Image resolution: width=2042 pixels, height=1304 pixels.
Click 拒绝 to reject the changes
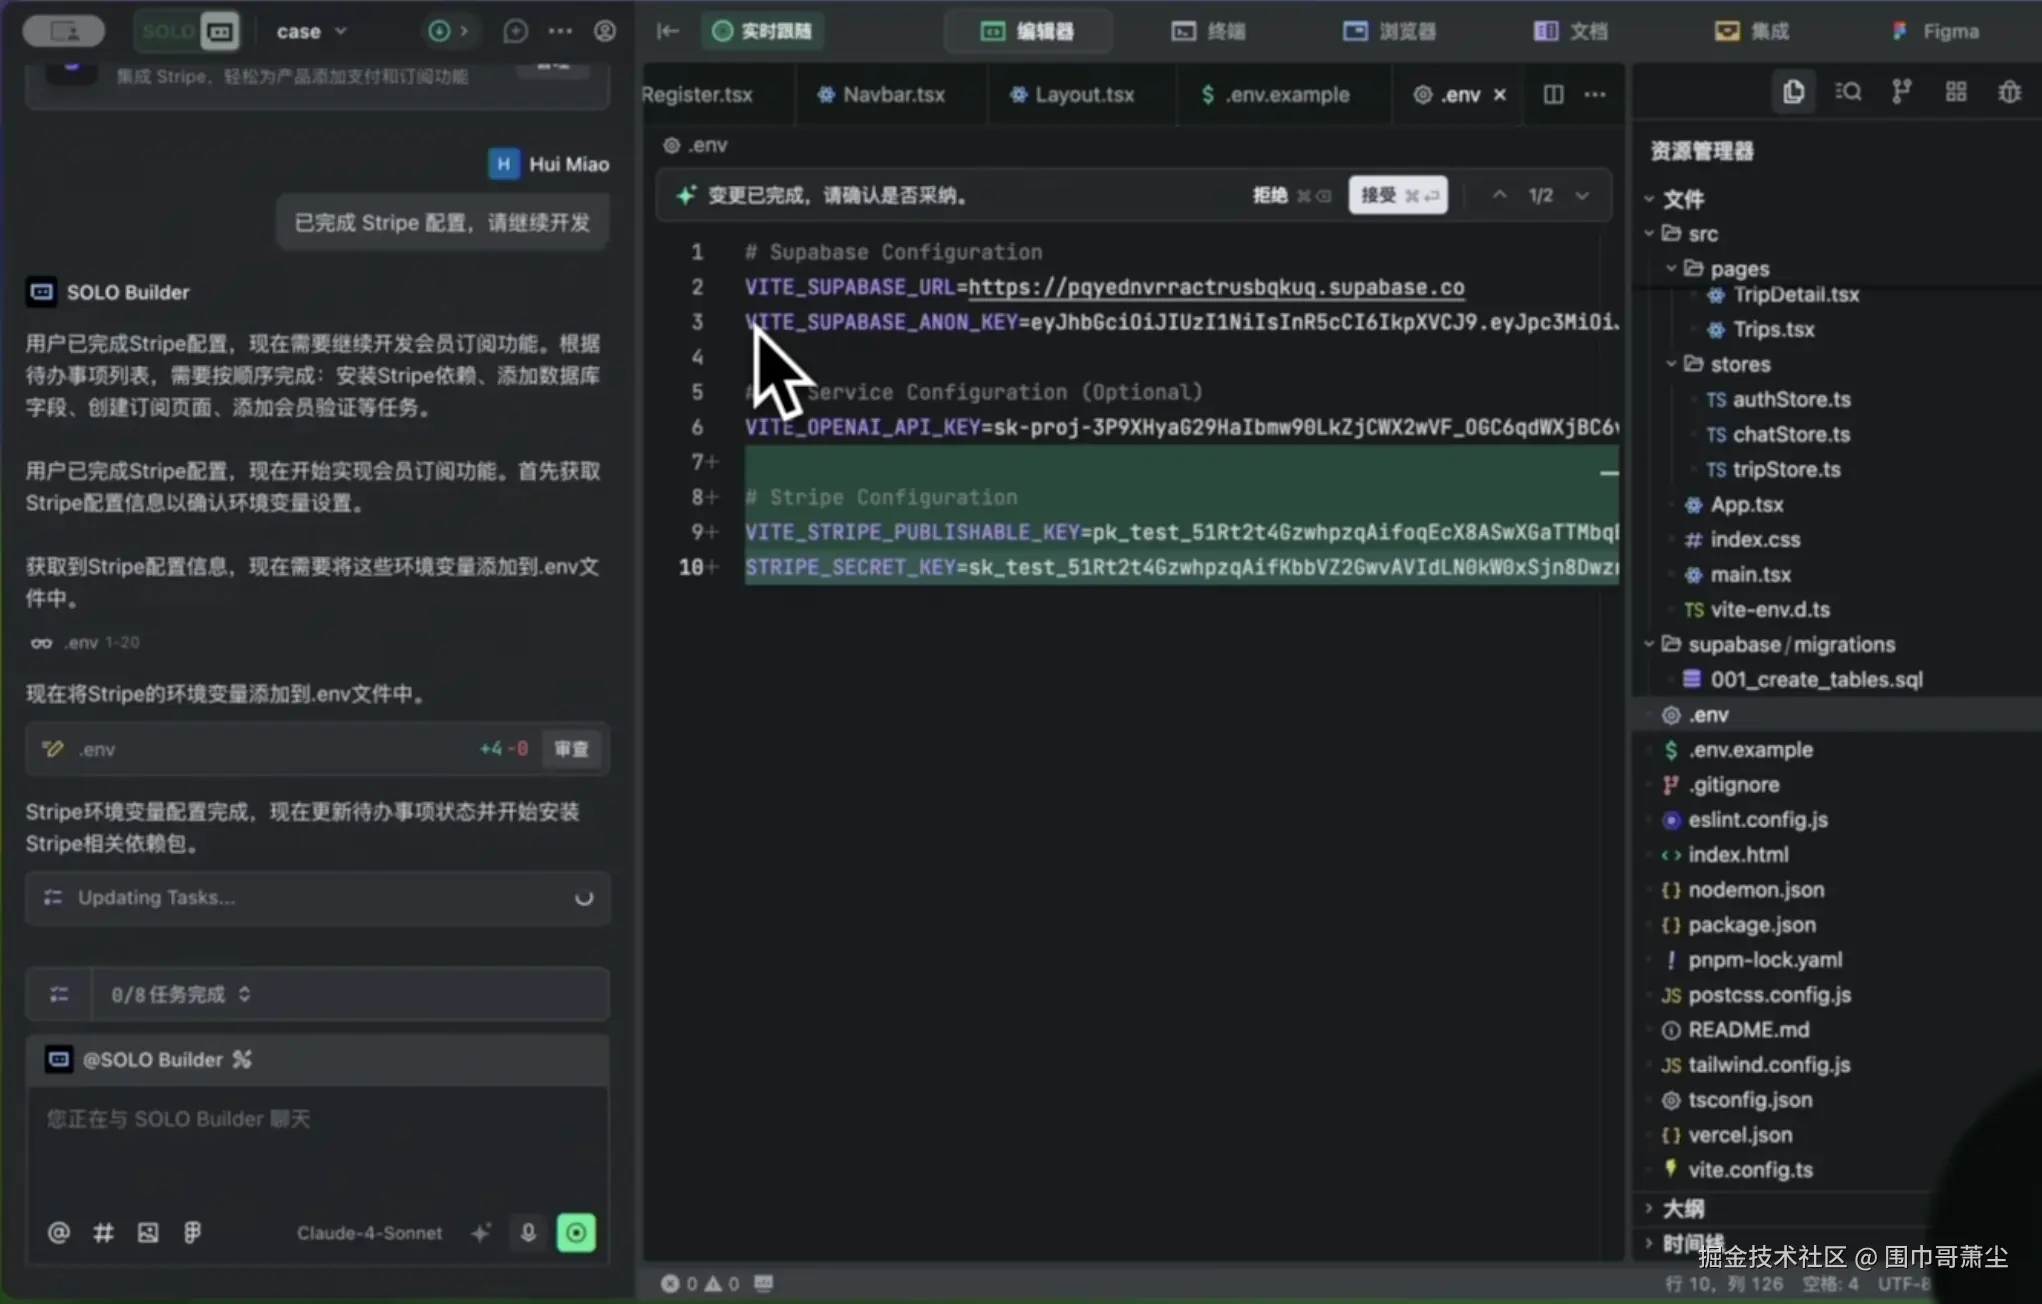point(1291,195)
